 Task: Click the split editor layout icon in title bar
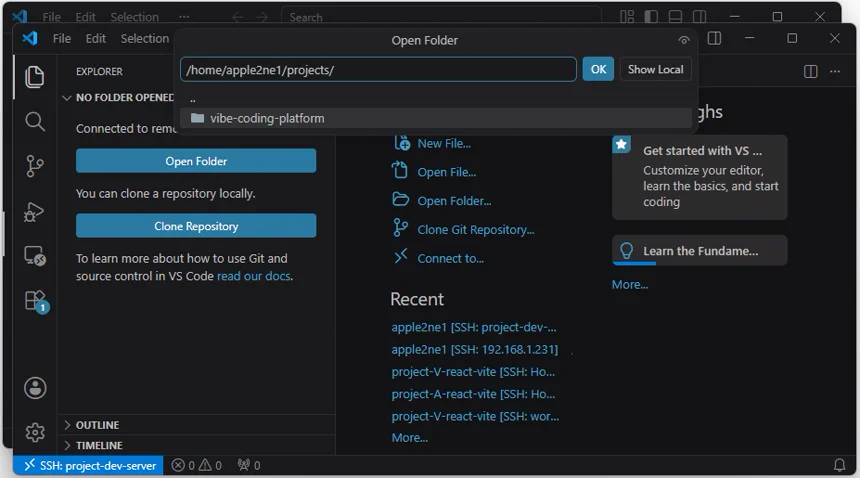coord(714,38)
